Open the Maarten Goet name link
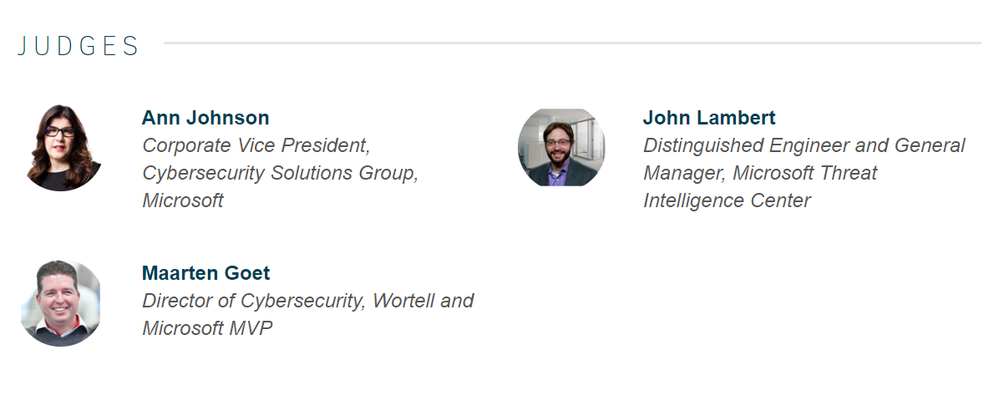The height and width of the screenshot is (411, 999). 206,273
